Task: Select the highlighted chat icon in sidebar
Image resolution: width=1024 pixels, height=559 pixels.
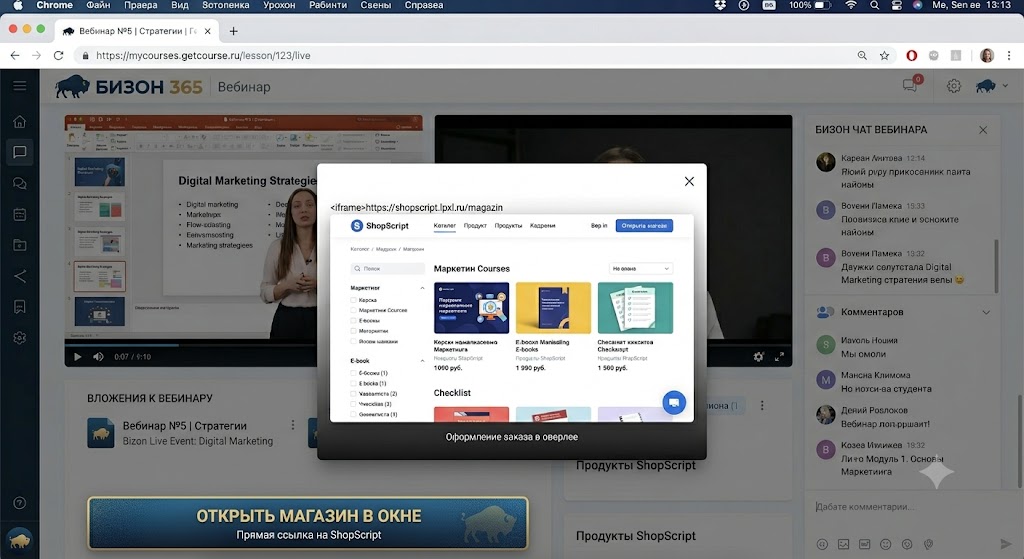Action: click(20, 152)
